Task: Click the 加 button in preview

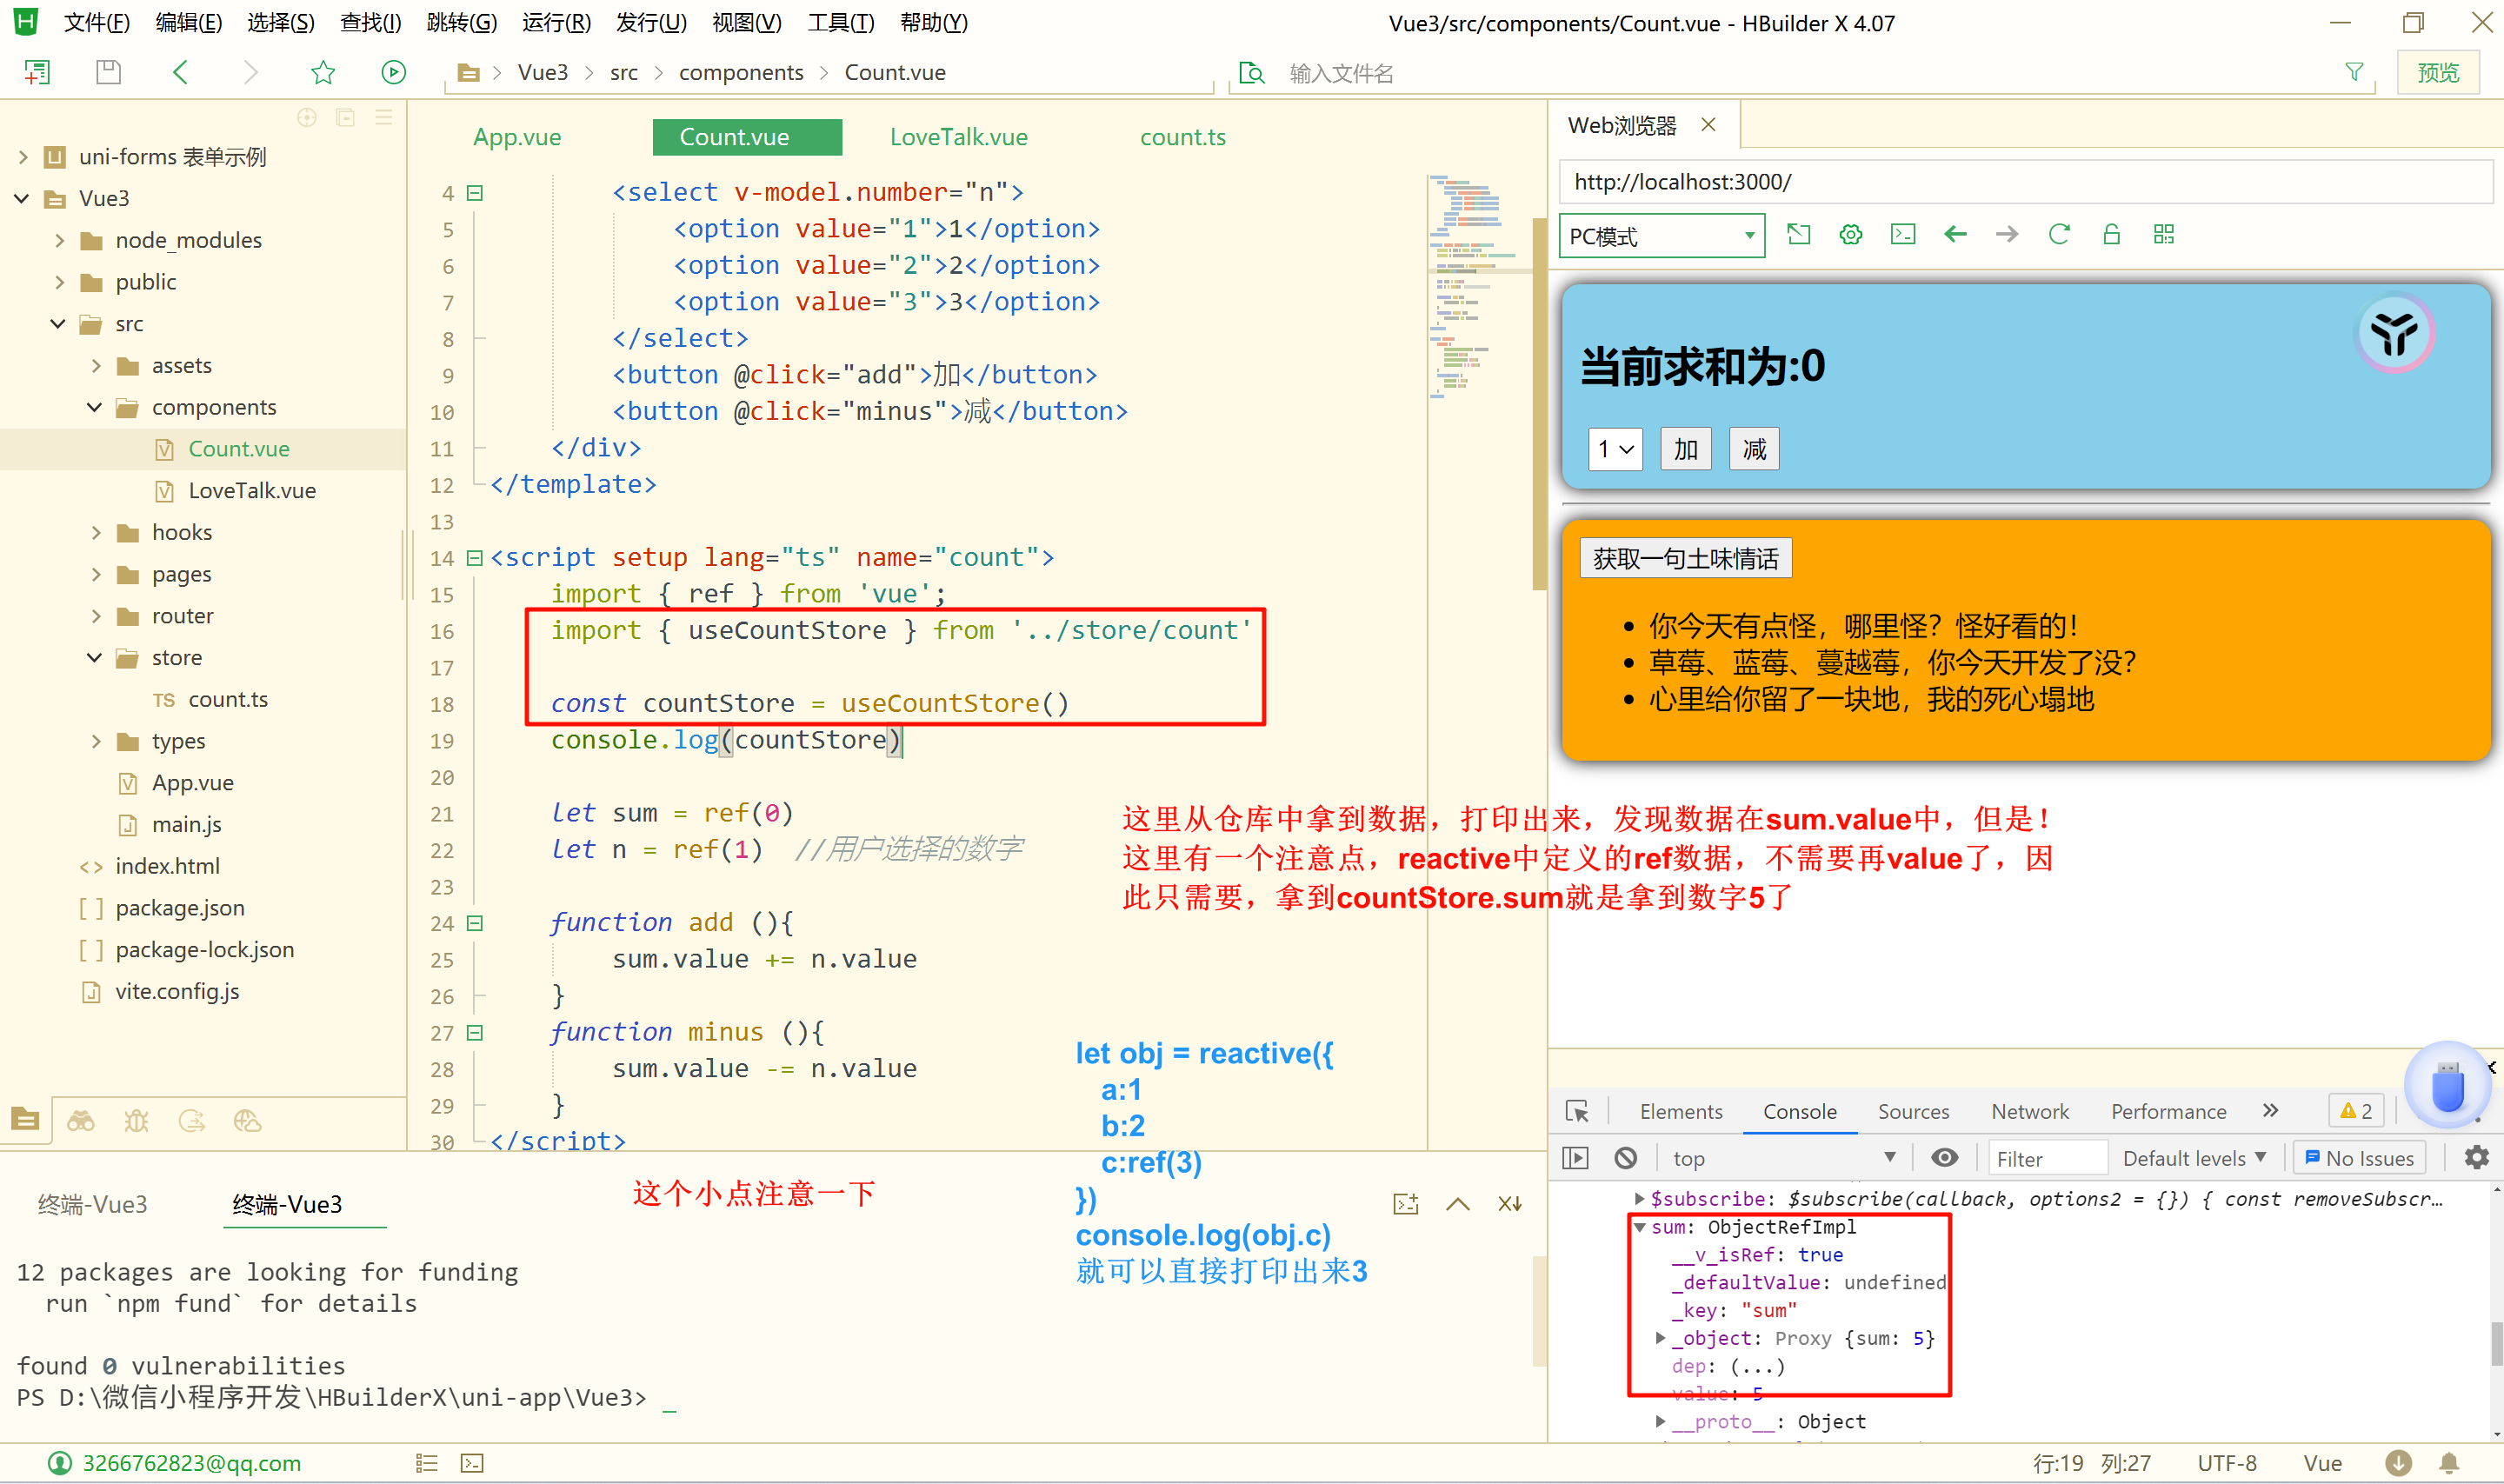Action: (x=1685, y=449)
